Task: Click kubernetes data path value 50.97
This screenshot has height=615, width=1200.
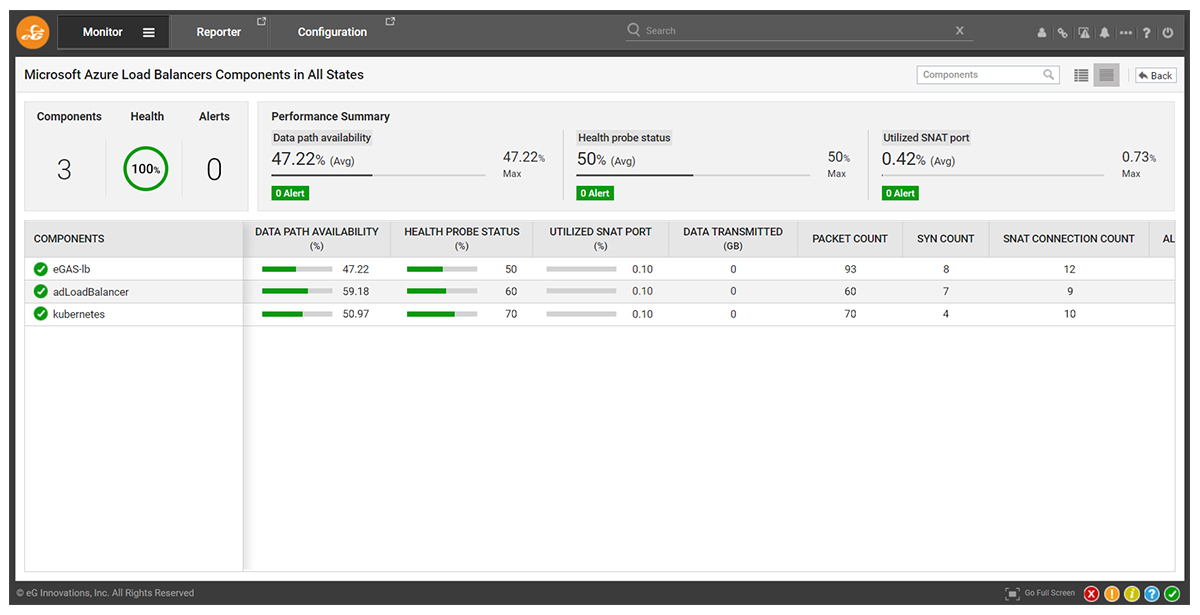Action: pos(356,314)
